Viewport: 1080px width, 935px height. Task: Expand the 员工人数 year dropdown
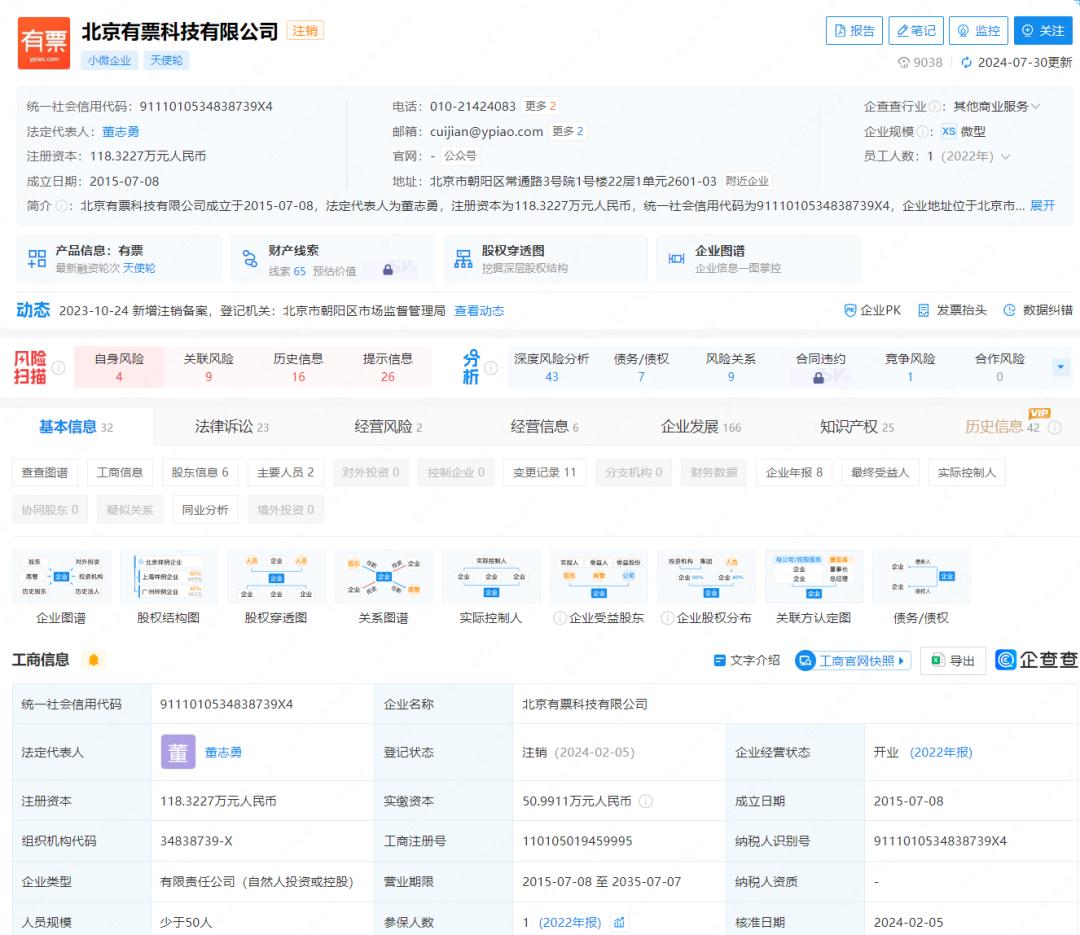tap(1005, 156)
